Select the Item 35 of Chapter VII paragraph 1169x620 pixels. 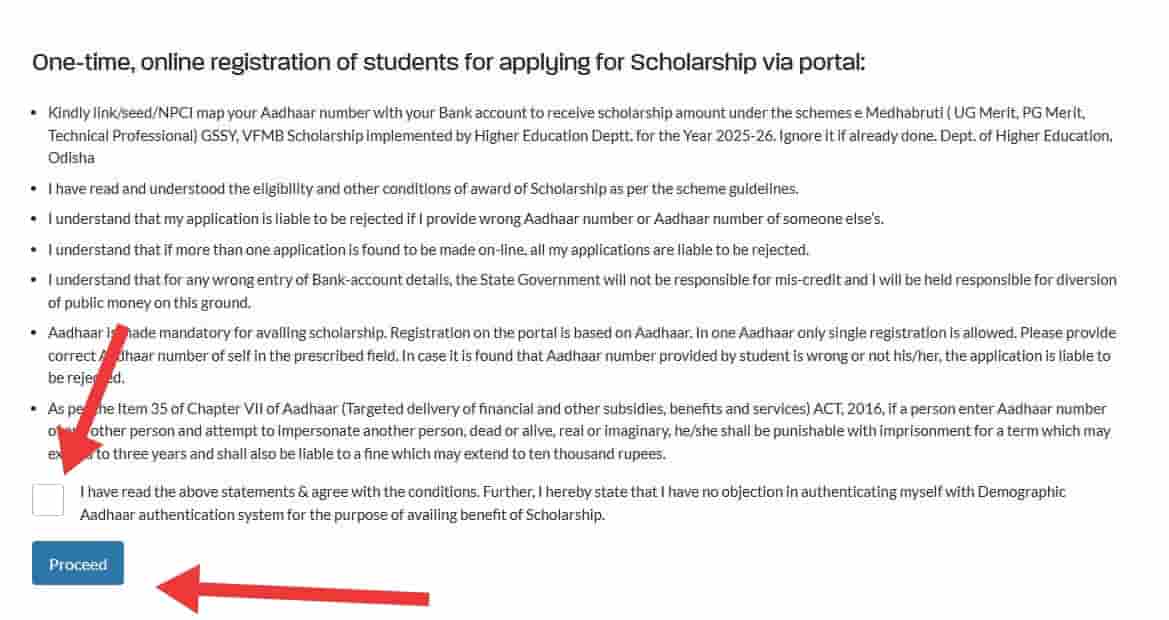tap(579, 431)
